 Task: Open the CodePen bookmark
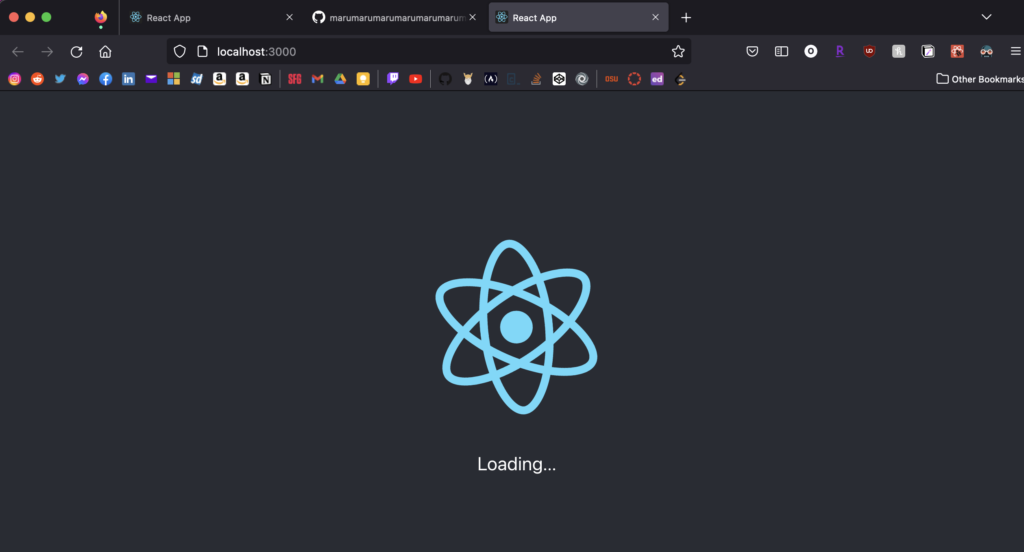pyautogui.click(x=559, y=79)
